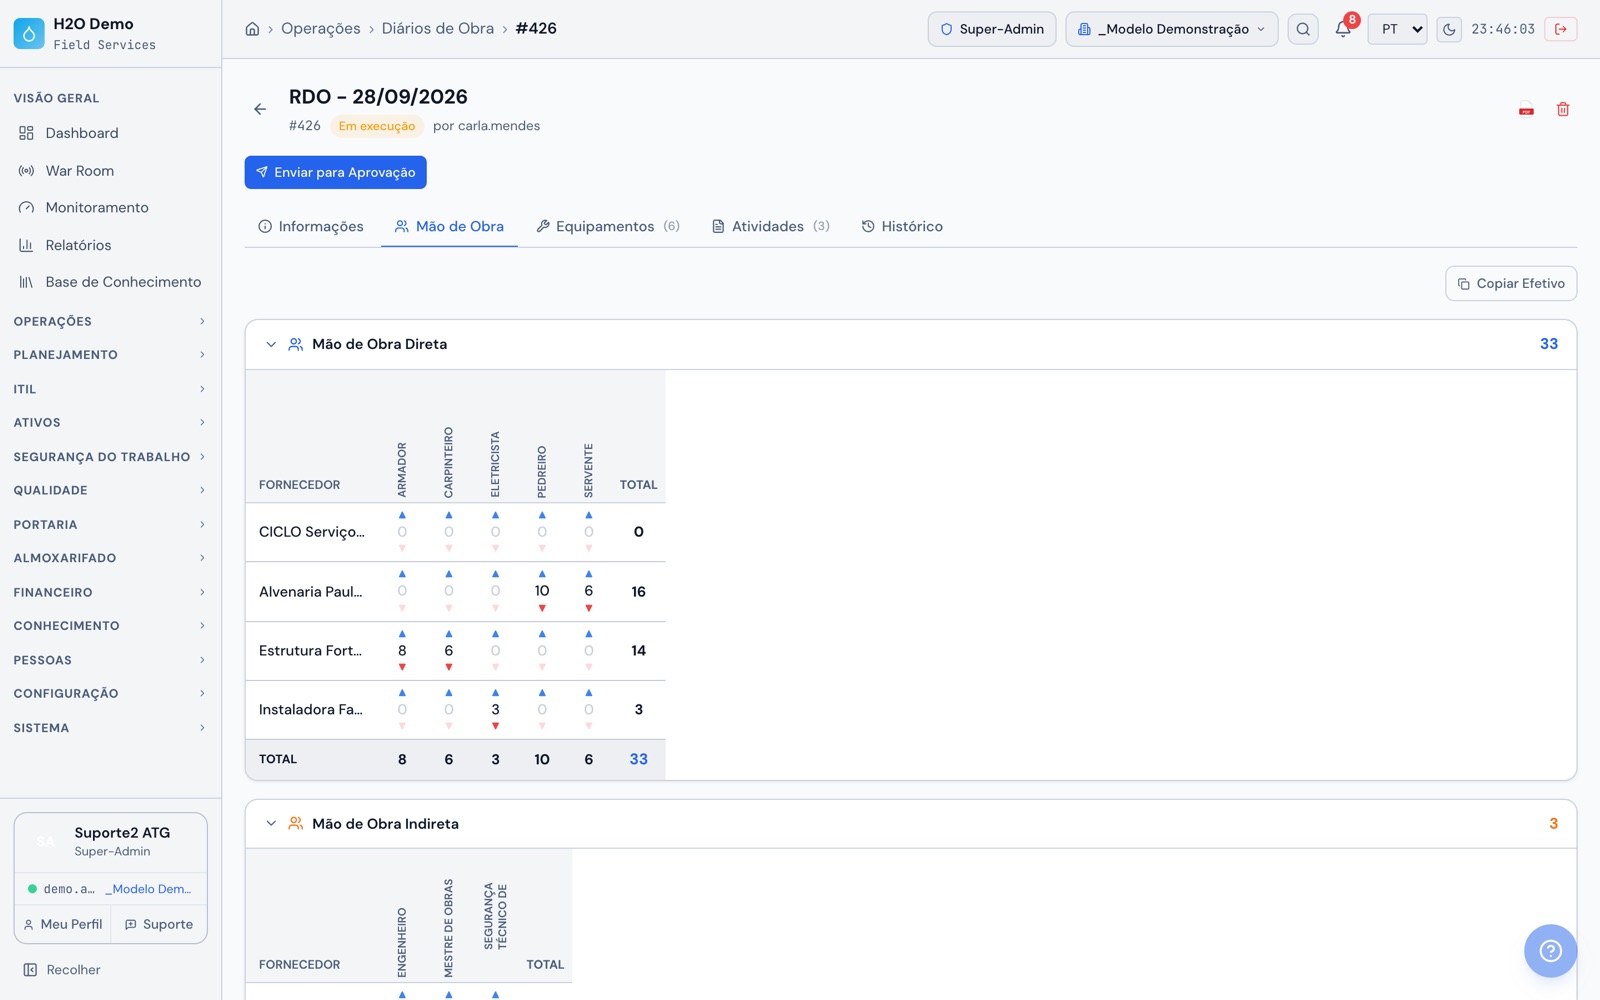Click the Alvenaria Paul... supplier name
The width and height of the screenshot is (1600, 1000).
point(311,592)
